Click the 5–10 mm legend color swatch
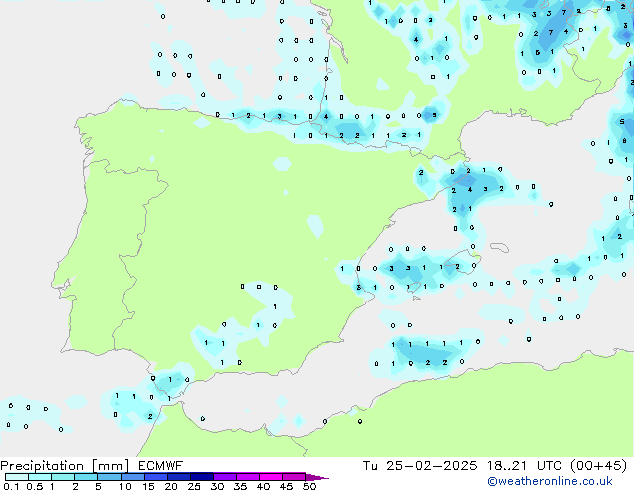Viewport: 634px width, 490px height. coord(109,477)
